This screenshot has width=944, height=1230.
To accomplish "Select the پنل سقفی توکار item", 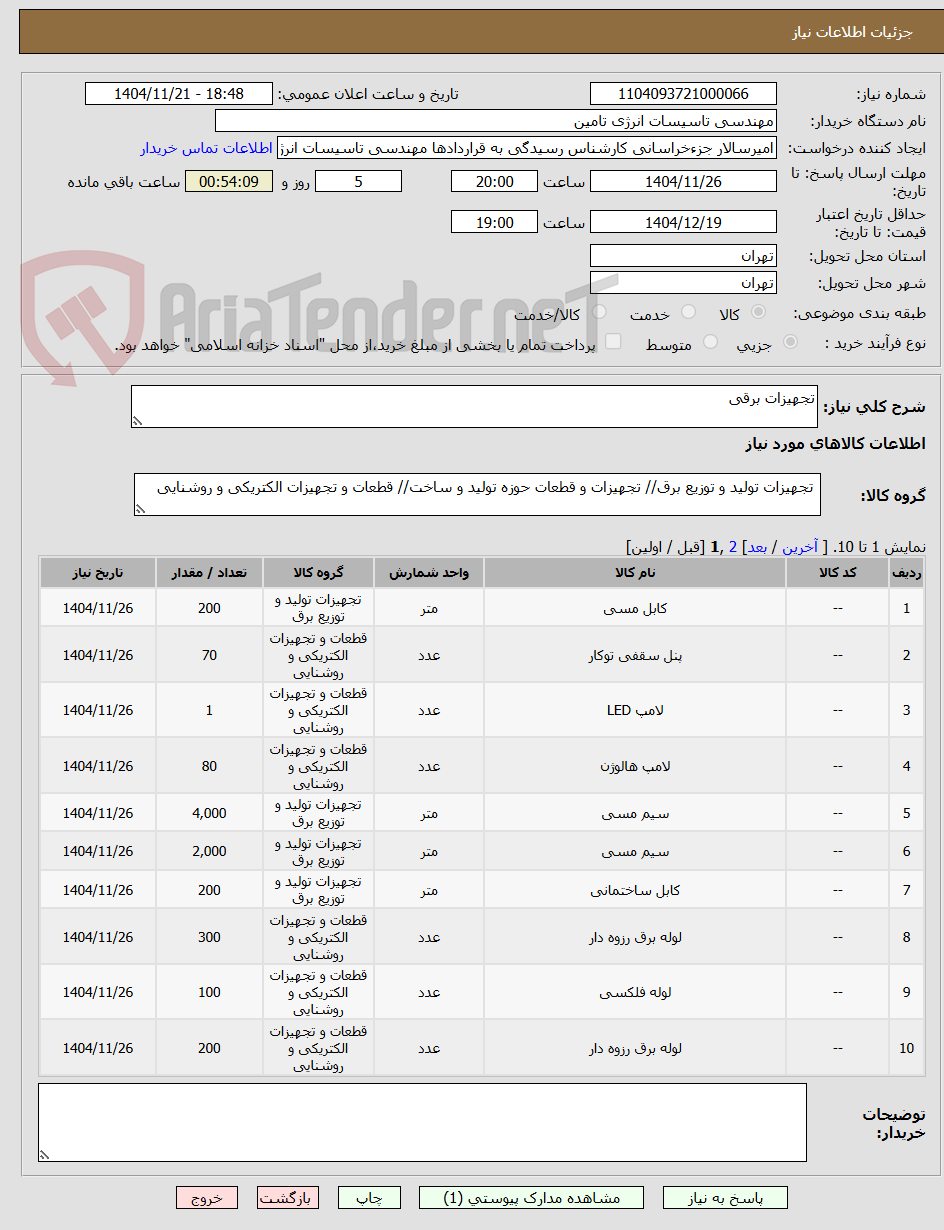I will point(635,655).
